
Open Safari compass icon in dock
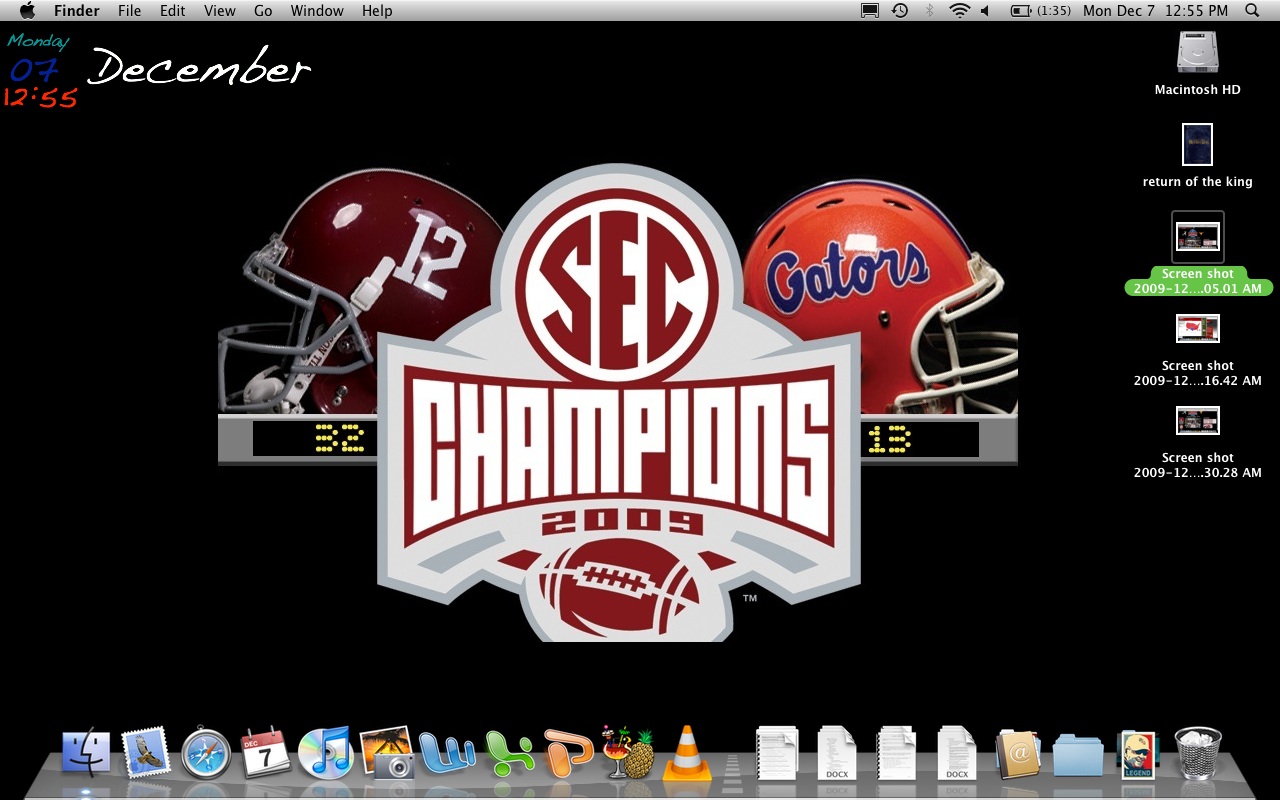click(x=207, y=754)
